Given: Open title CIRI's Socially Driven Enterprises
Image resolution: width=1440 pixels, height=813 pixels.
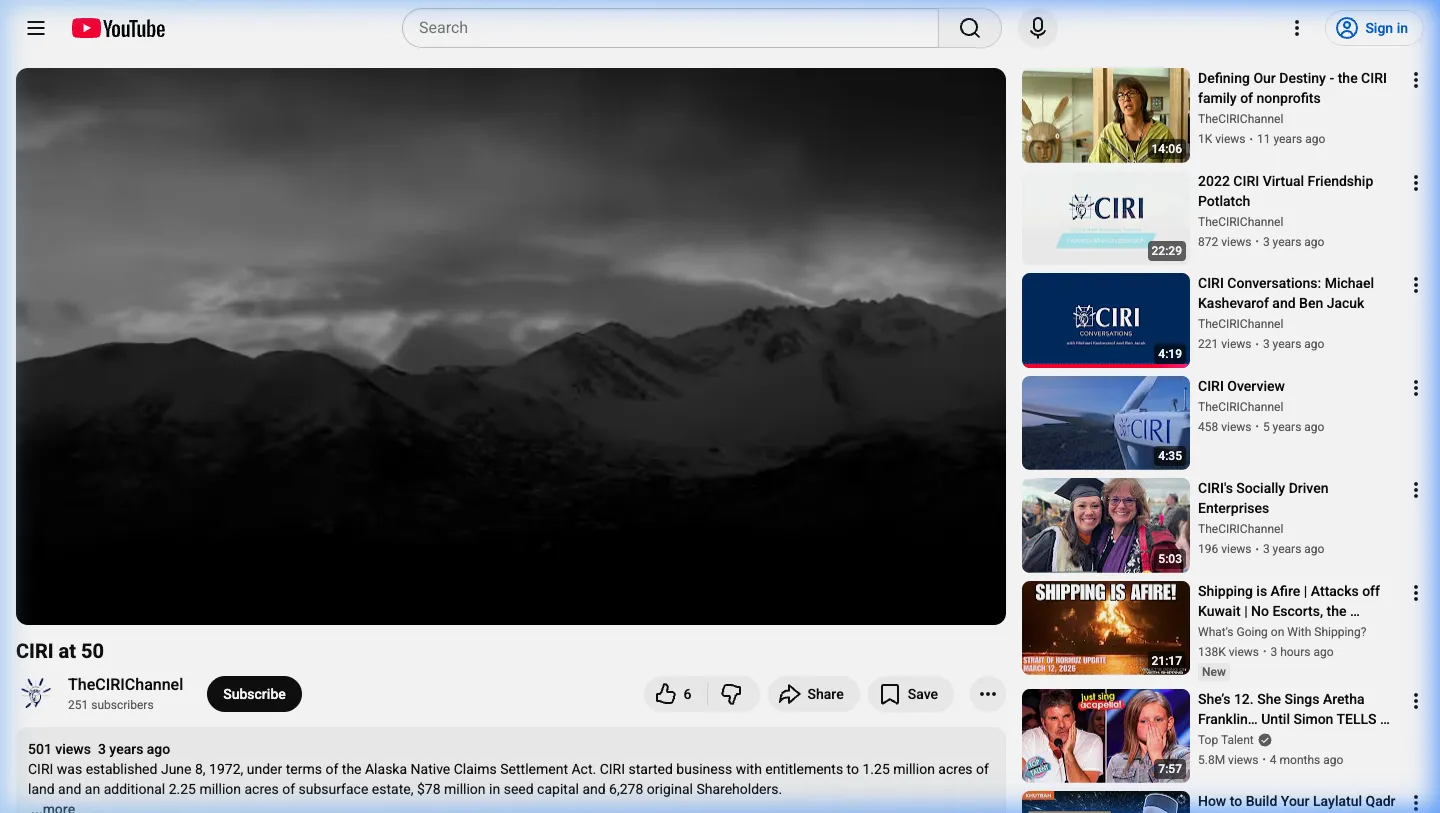Looking at the screenshot, I should pyautogui.click(x=1263, y=498).
